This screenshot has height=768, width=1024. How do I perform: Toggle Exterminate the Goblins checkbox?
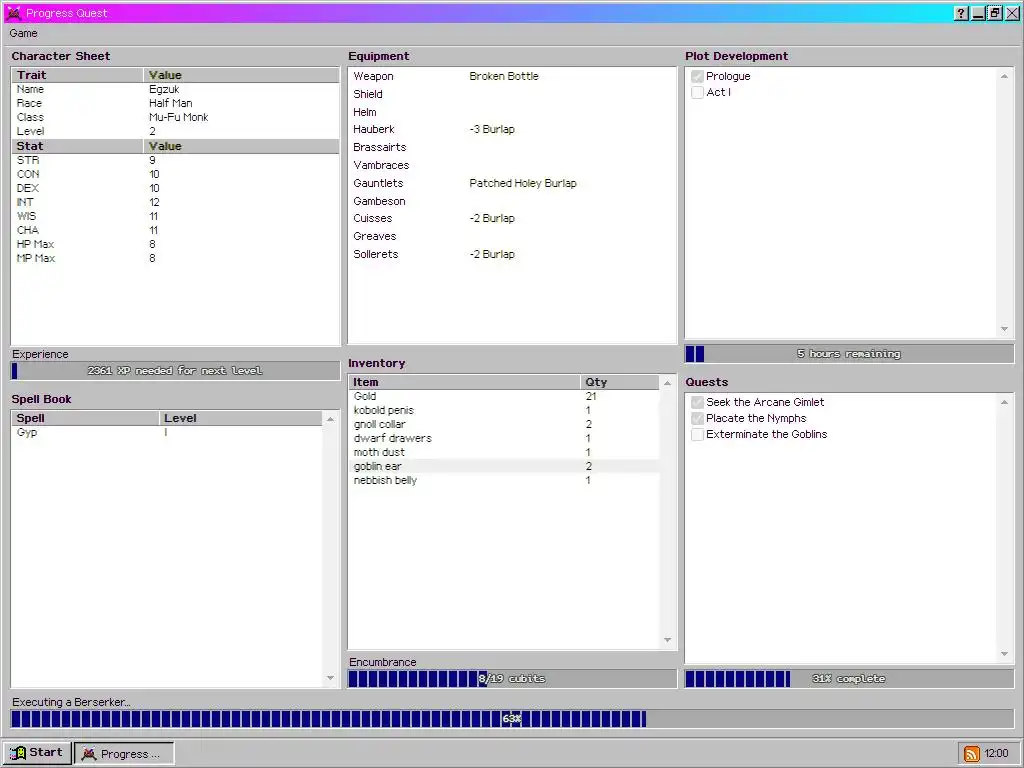697,435
